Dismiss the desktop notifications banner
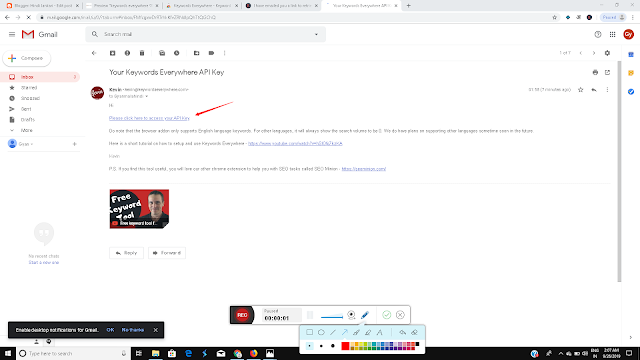This screenshot has width=640, height=360. (156, 330)
